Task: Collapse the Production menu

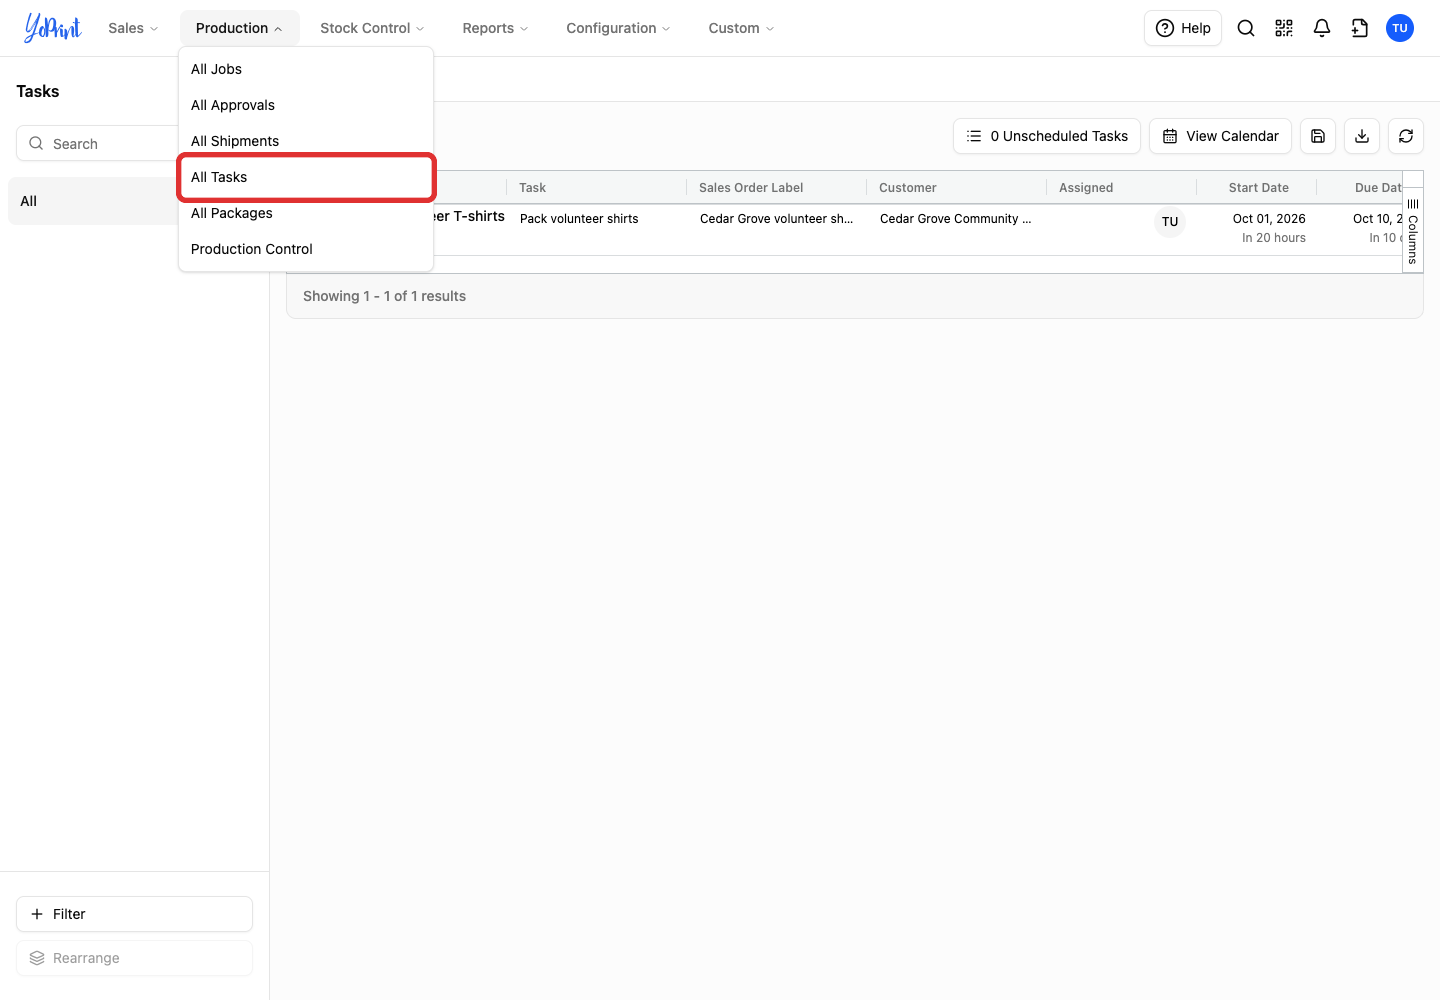Action: [239, 28]
